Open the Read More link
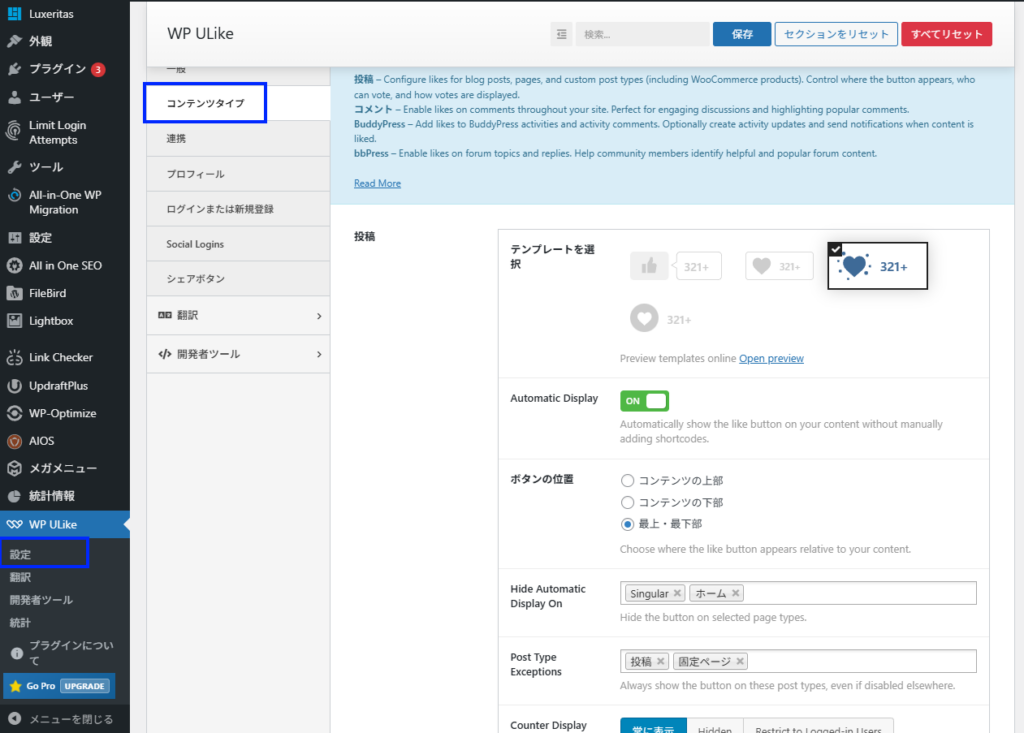The width and height of the screenshot is (1024, 733). pos(377,183)
